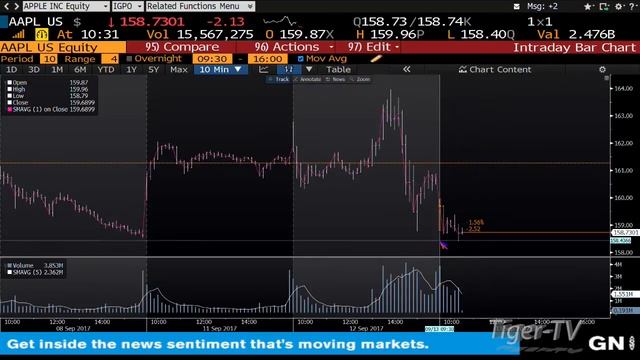
Task: Toggle the Low series checkbox
Action: (x=9, y=96)
